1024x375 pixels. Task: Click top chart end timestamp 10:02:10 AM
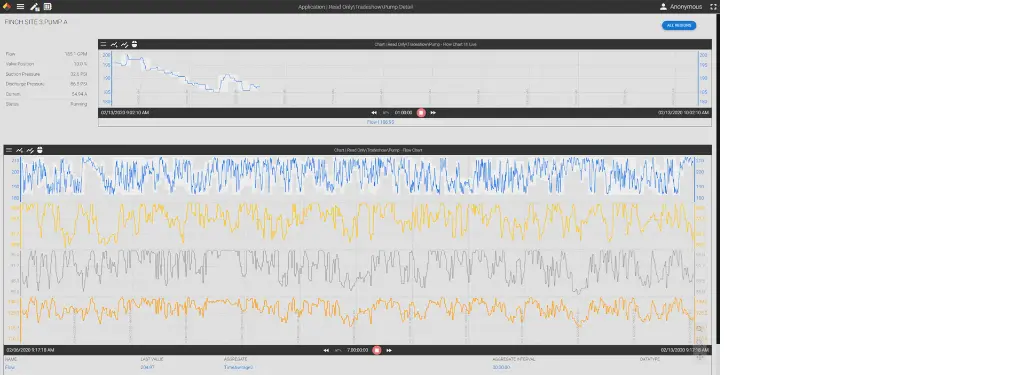point(684,113)
